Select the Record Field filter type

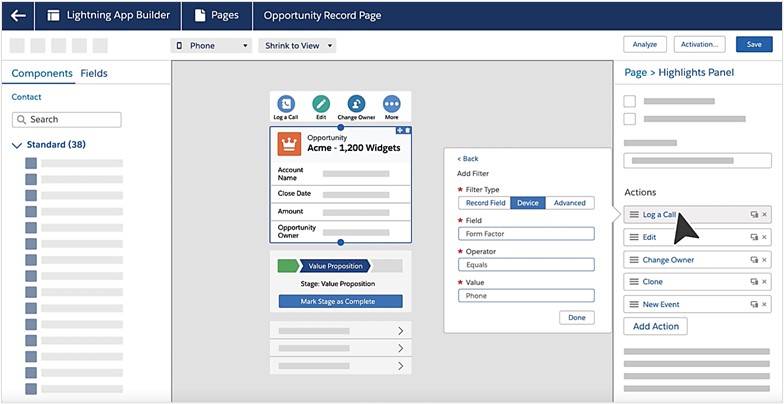[484, 203]
